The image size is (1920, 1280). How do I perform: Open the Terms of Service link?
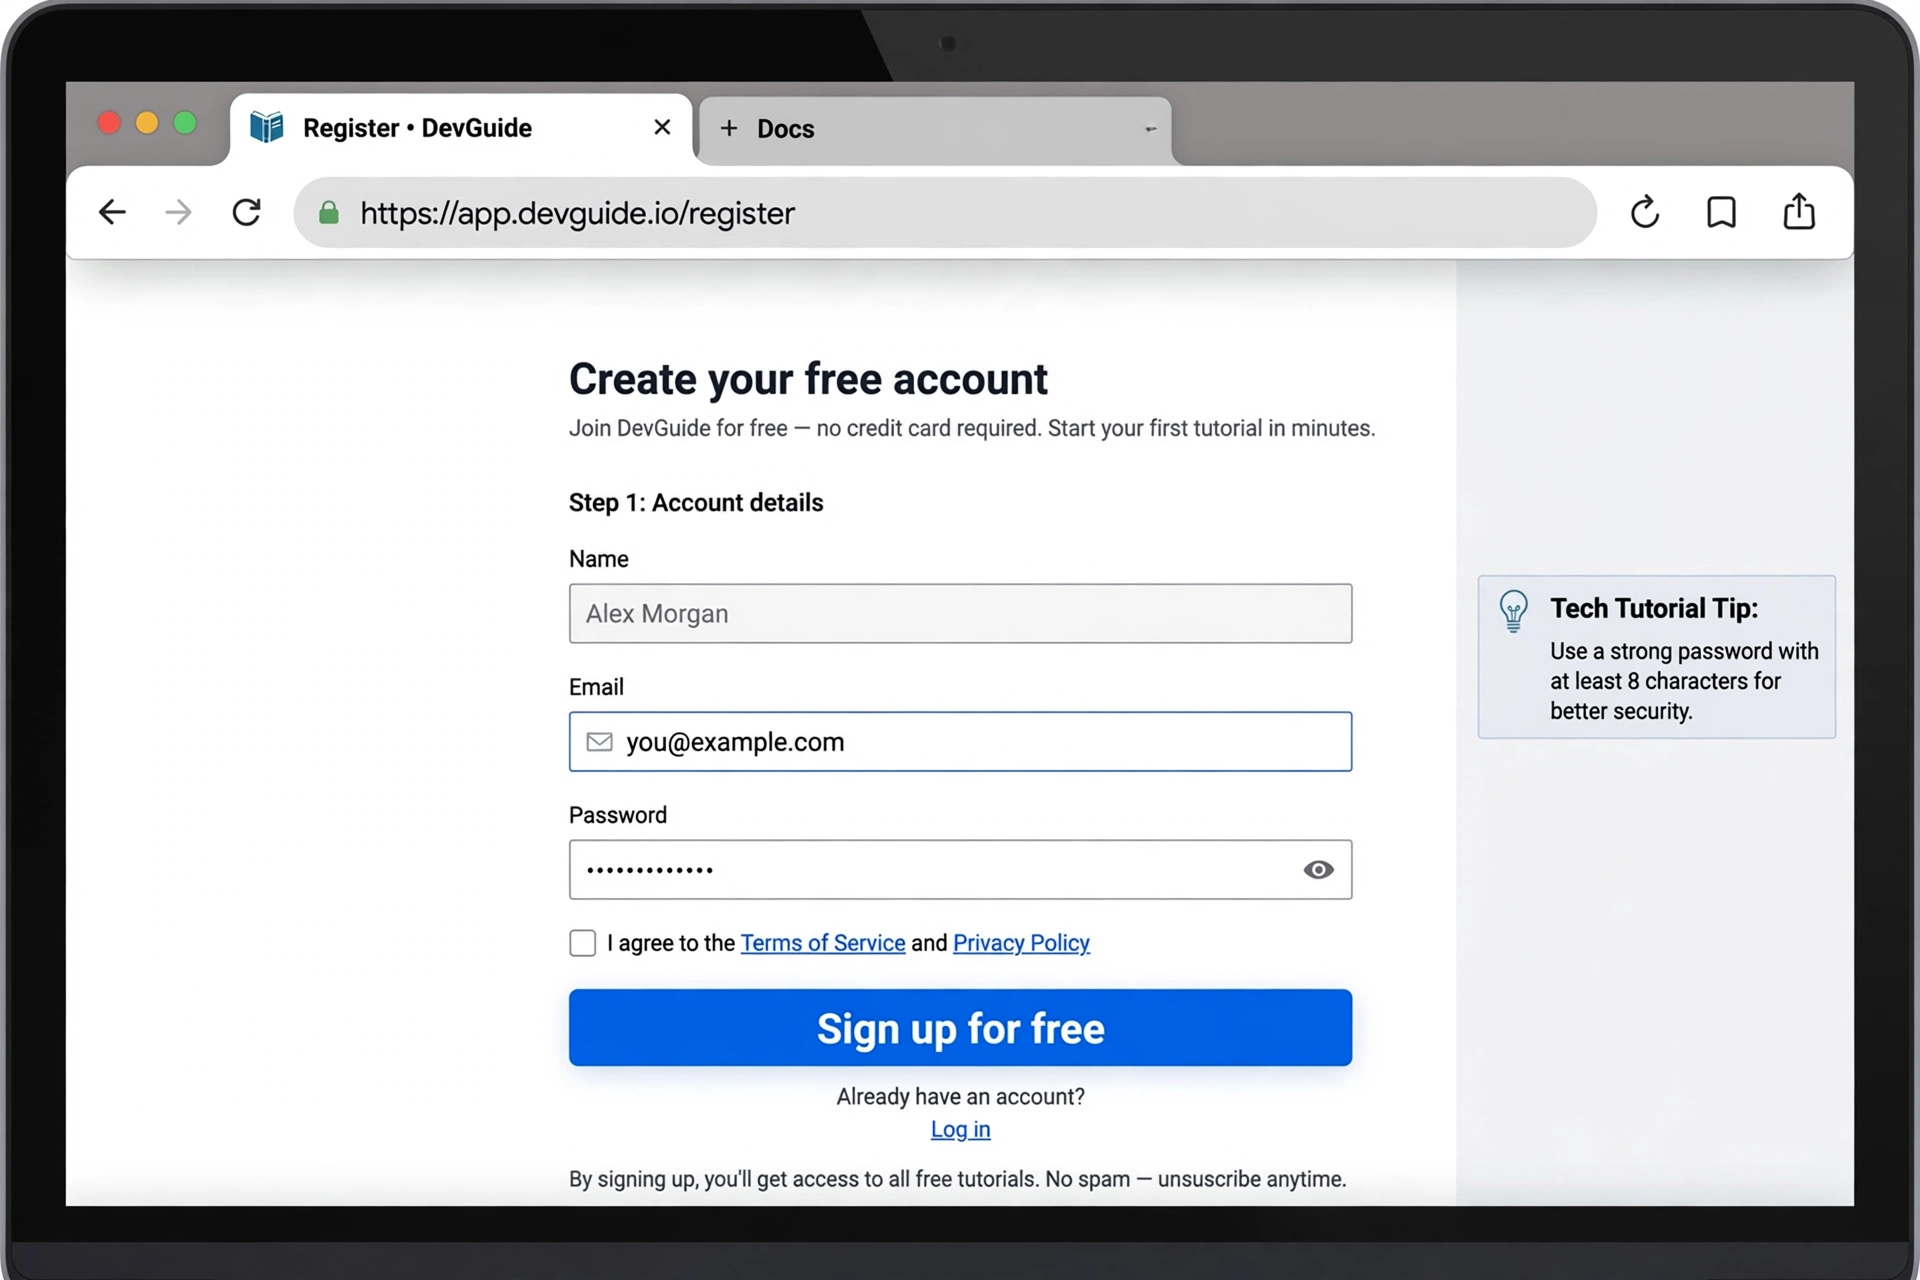[822, 943]
